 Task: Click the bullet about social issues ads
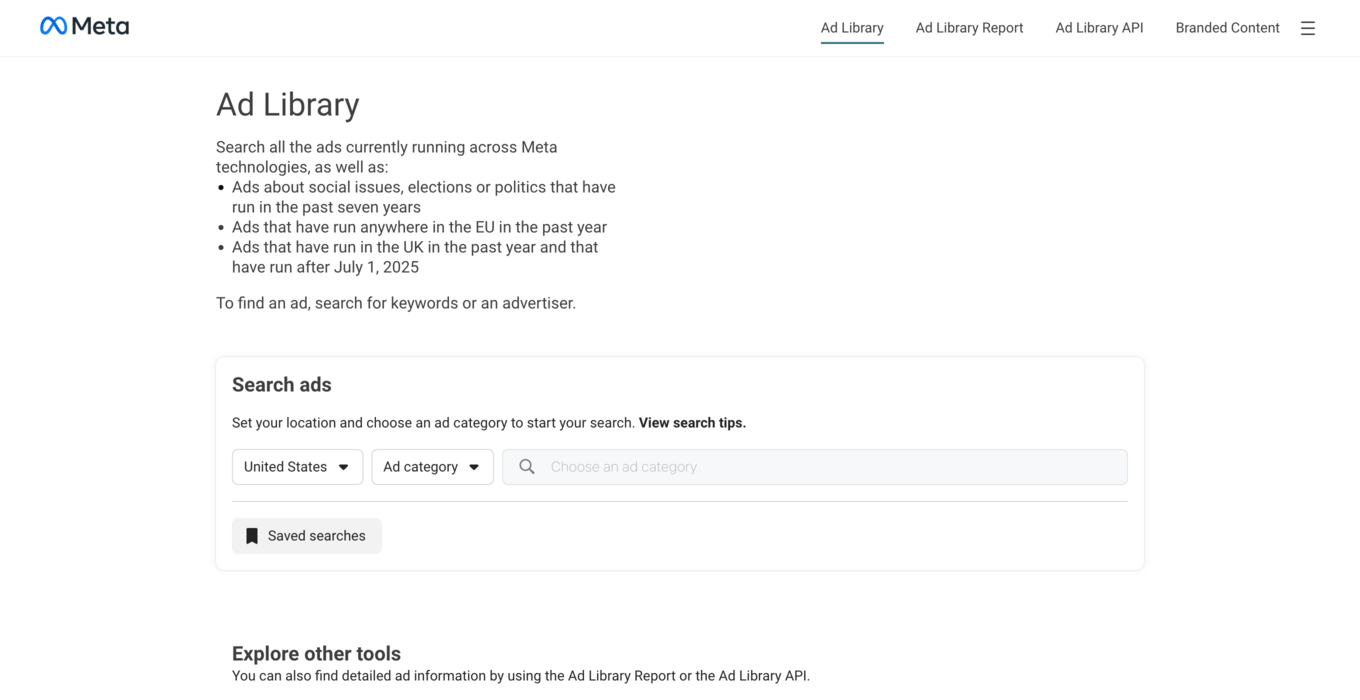(424, 197)
